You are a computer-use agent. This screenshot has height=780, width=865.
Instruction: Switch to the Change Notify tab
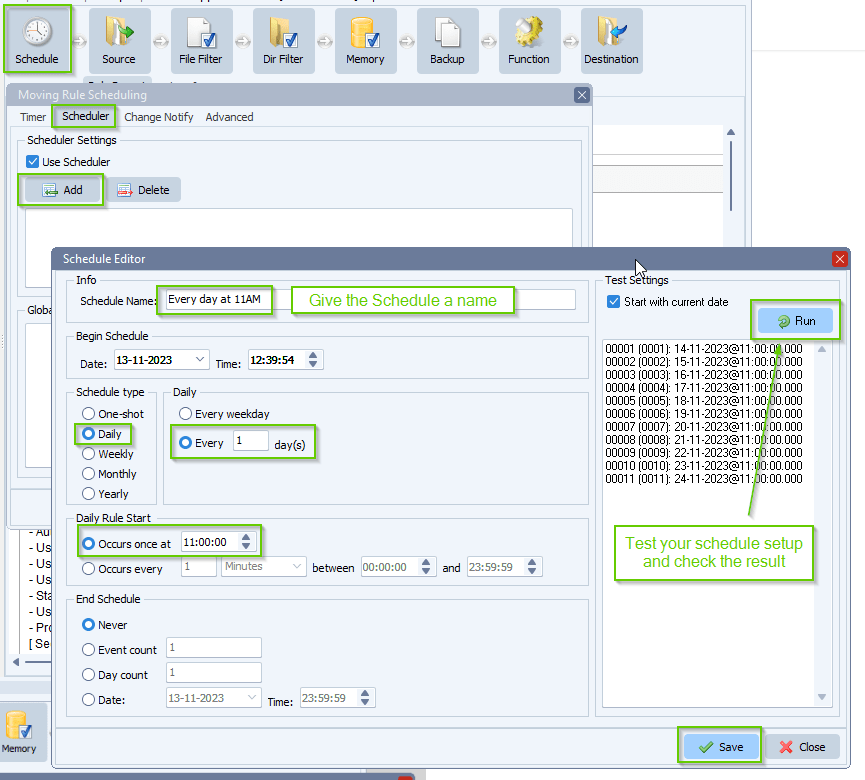pyautogui.click(x=159, y=117)
